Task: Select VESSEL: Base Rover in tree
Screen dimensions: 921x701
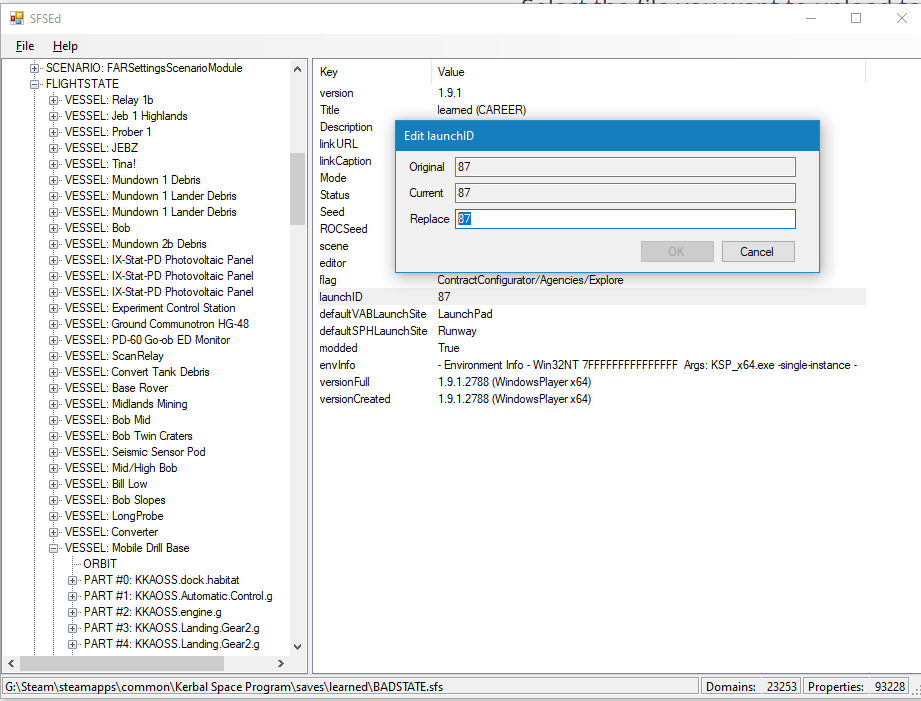Action: click(139, 388)
